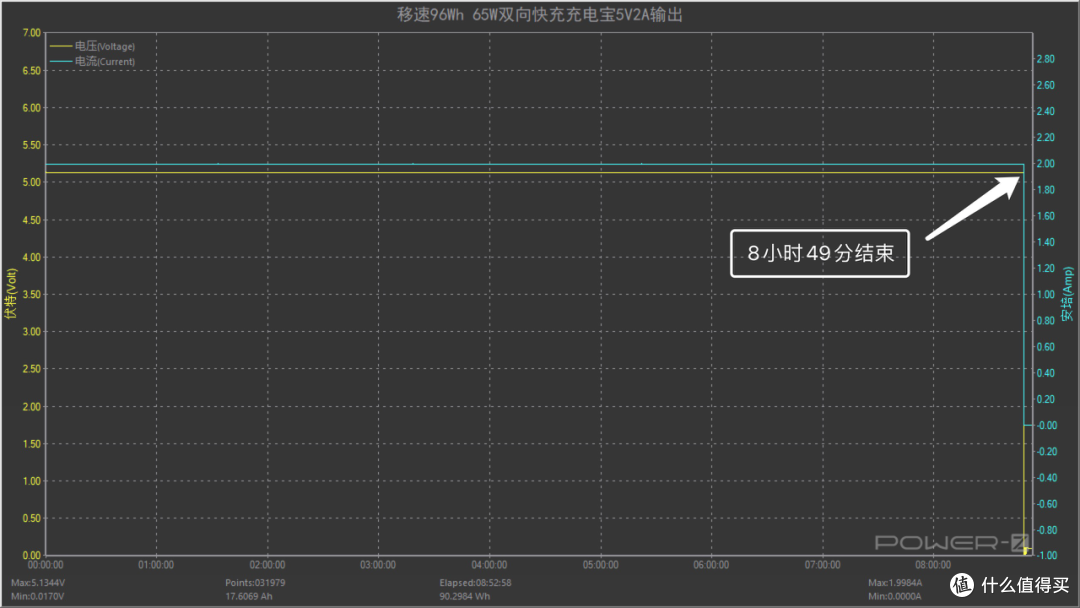Image resolution: width=1080 pixels, height=608 pixels.
Task: Click the 0.50 voltage axis label
Action: [32, 518]
